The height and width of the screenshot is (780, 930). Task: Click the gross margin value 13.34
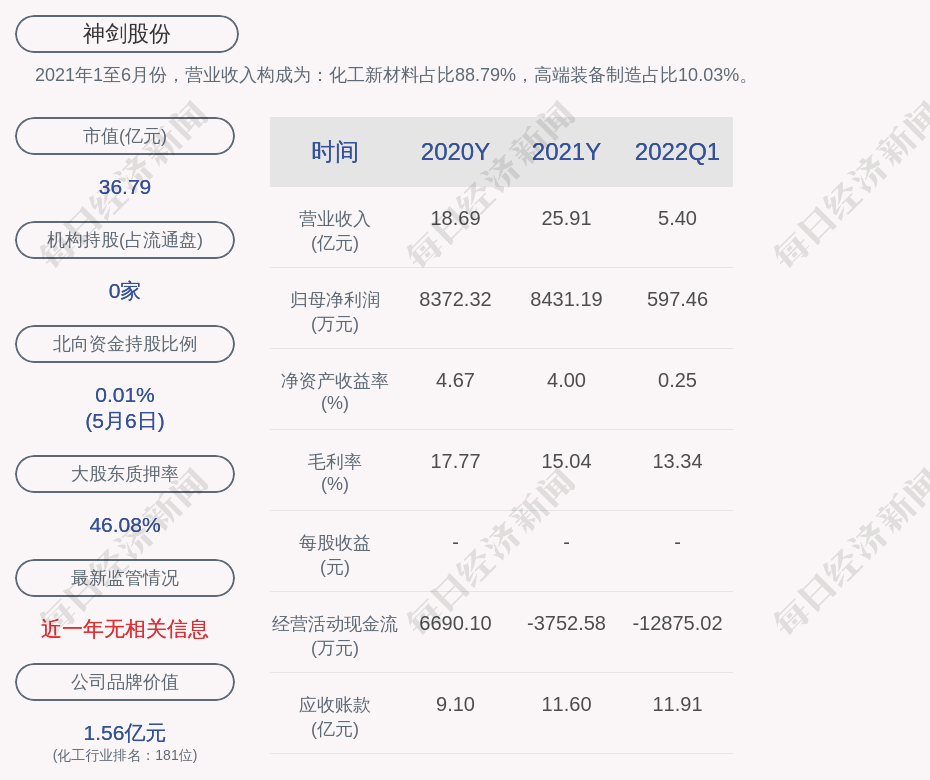coord(677,461)
